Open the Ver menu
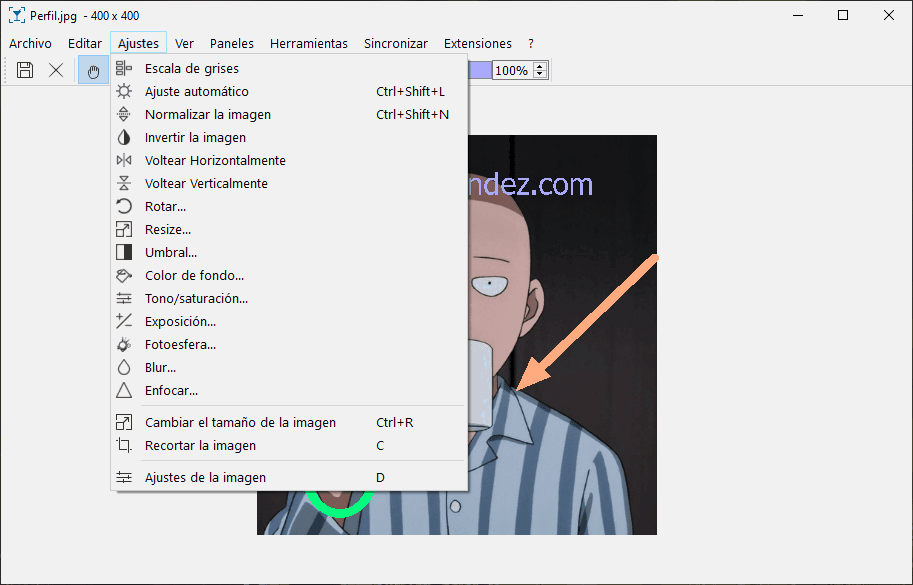The width and height of the screenshot is (913, 585). coord(184,44)
